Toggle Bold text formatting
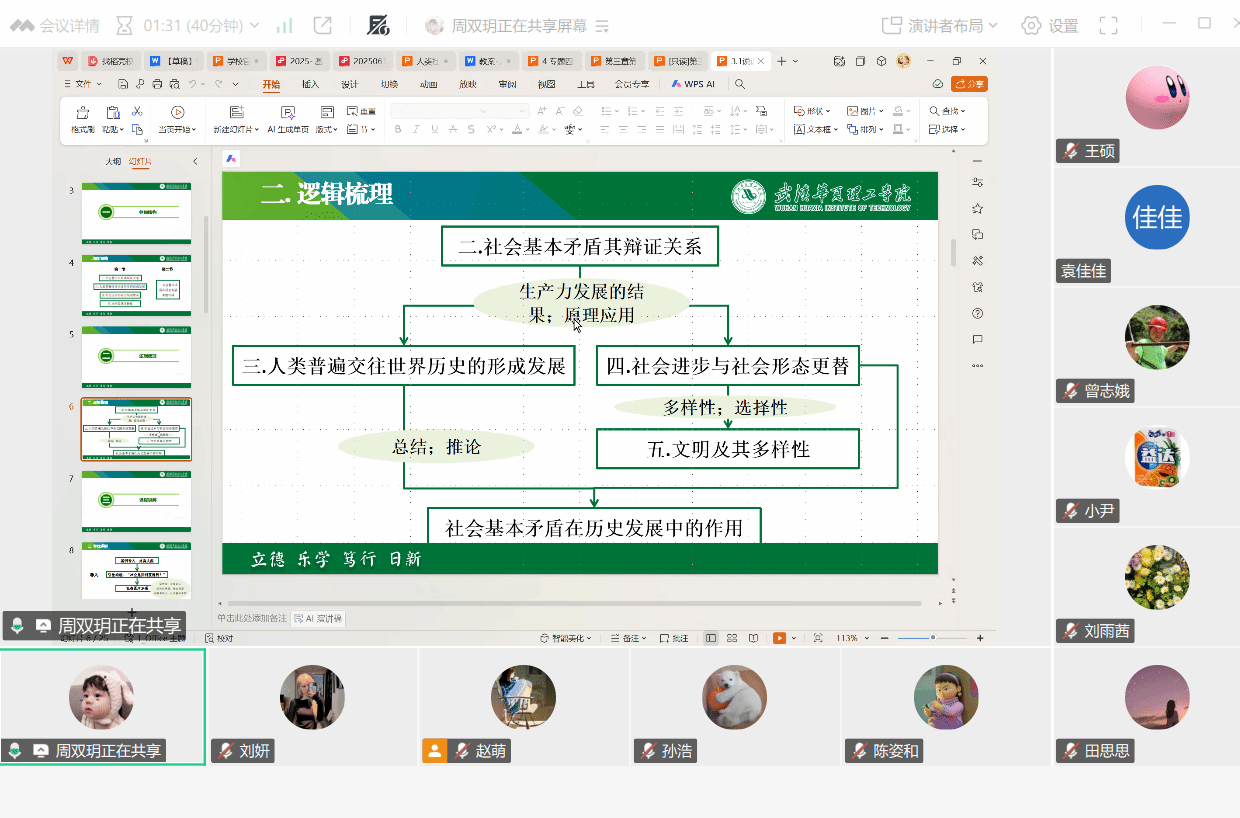This screenshot has width=1240, height=818. click(398, 130)
